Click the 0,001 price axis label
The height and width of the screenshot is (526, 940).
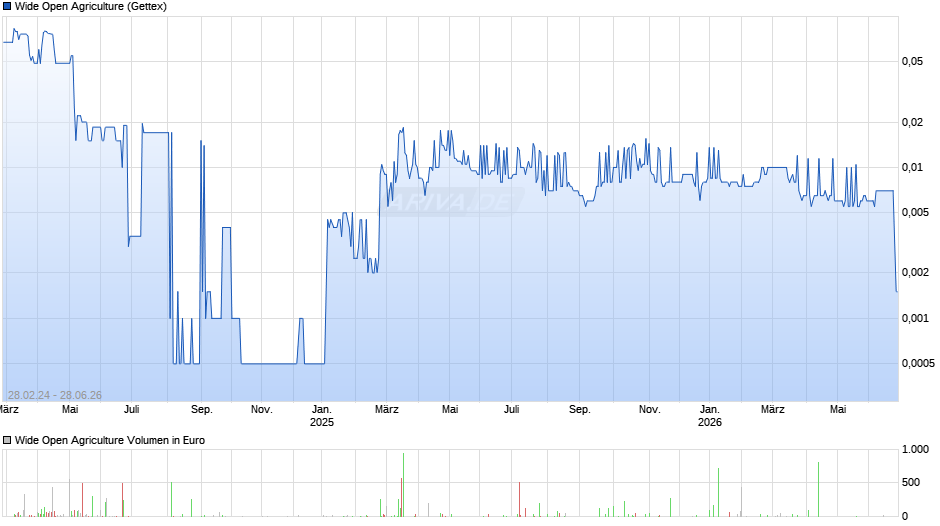915,318
